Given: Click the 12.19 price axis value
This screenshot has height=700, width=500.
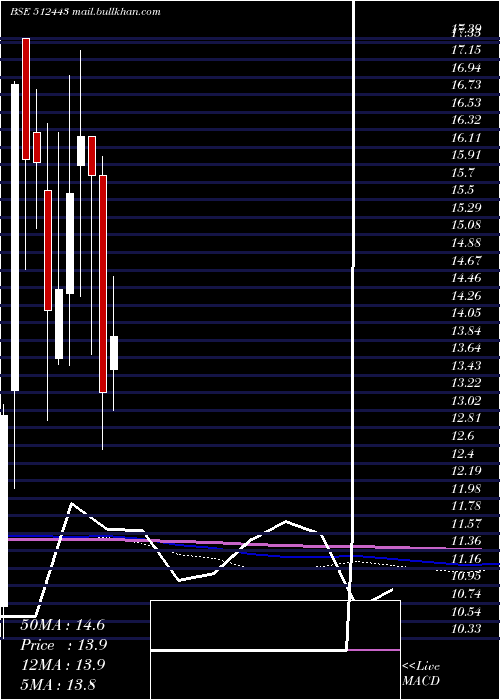Looking at the screenshot, I should coord(466,471).
